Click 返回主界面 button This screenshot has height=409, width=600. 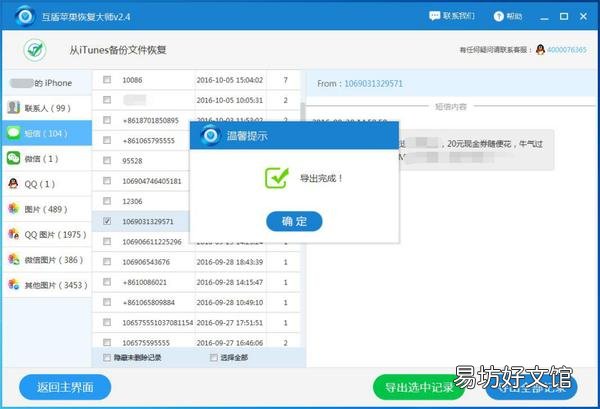(65, 387)
